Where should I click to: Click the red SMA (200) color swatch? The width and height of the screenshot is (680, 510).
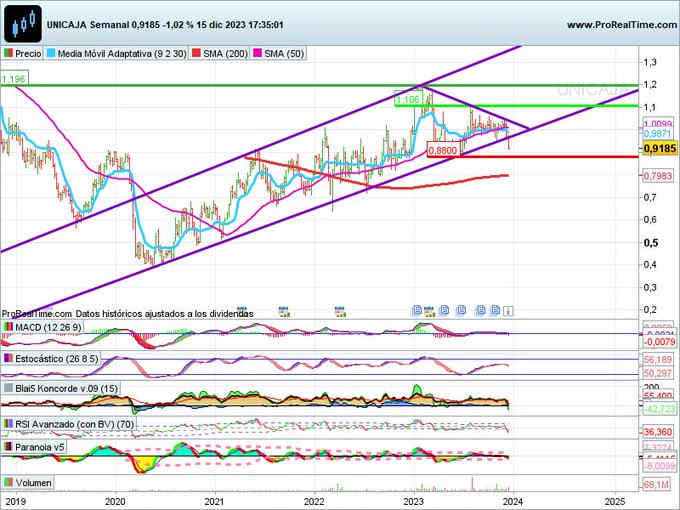[x=196, y=53]
